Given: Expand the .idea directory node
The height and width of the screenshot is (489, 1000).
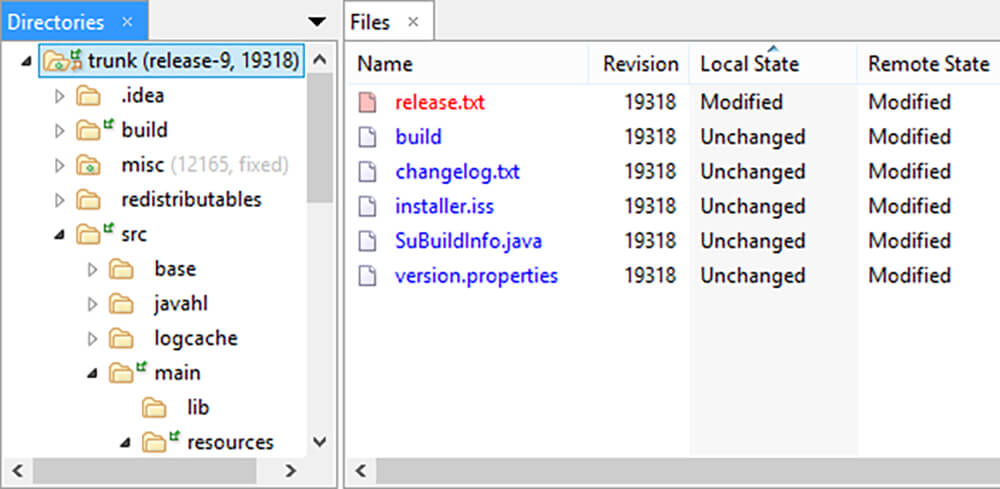Looking at the screenshot, I should (x=59, y=96).
